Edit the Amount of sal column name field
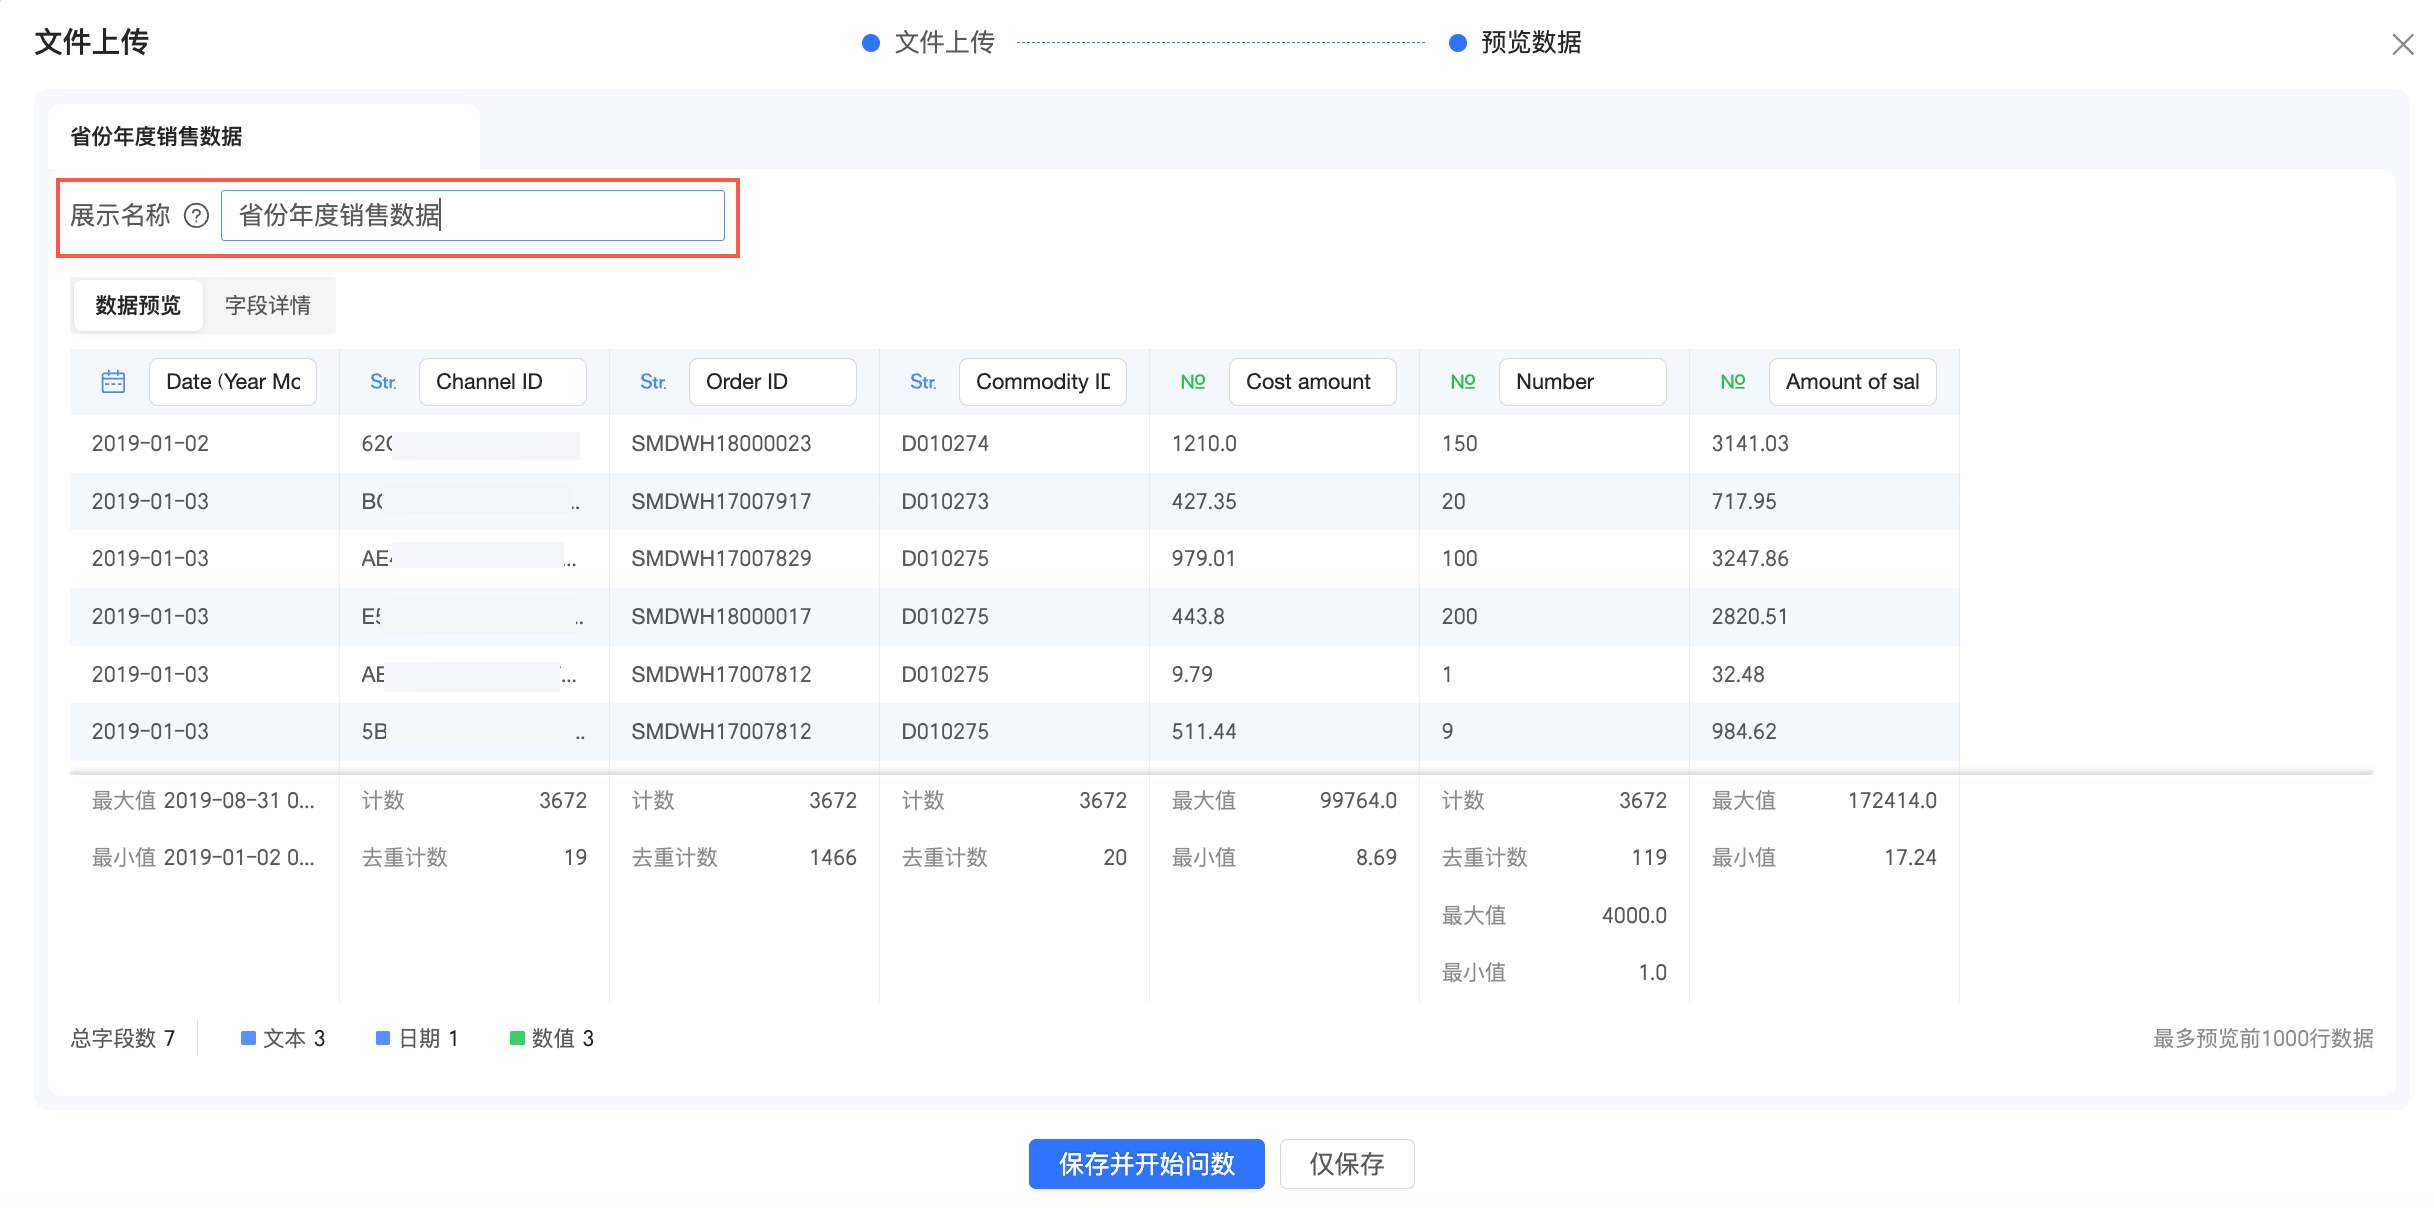The image size is (2434, 1208). 1853,382
